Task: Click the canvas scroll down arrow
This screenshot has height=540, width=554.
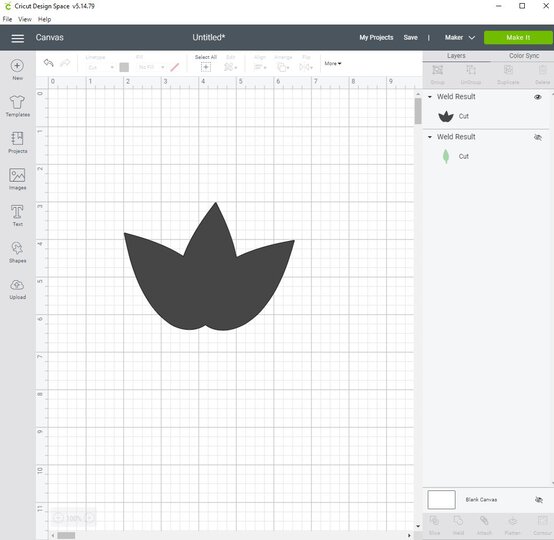Action: [x=418, y=526]
